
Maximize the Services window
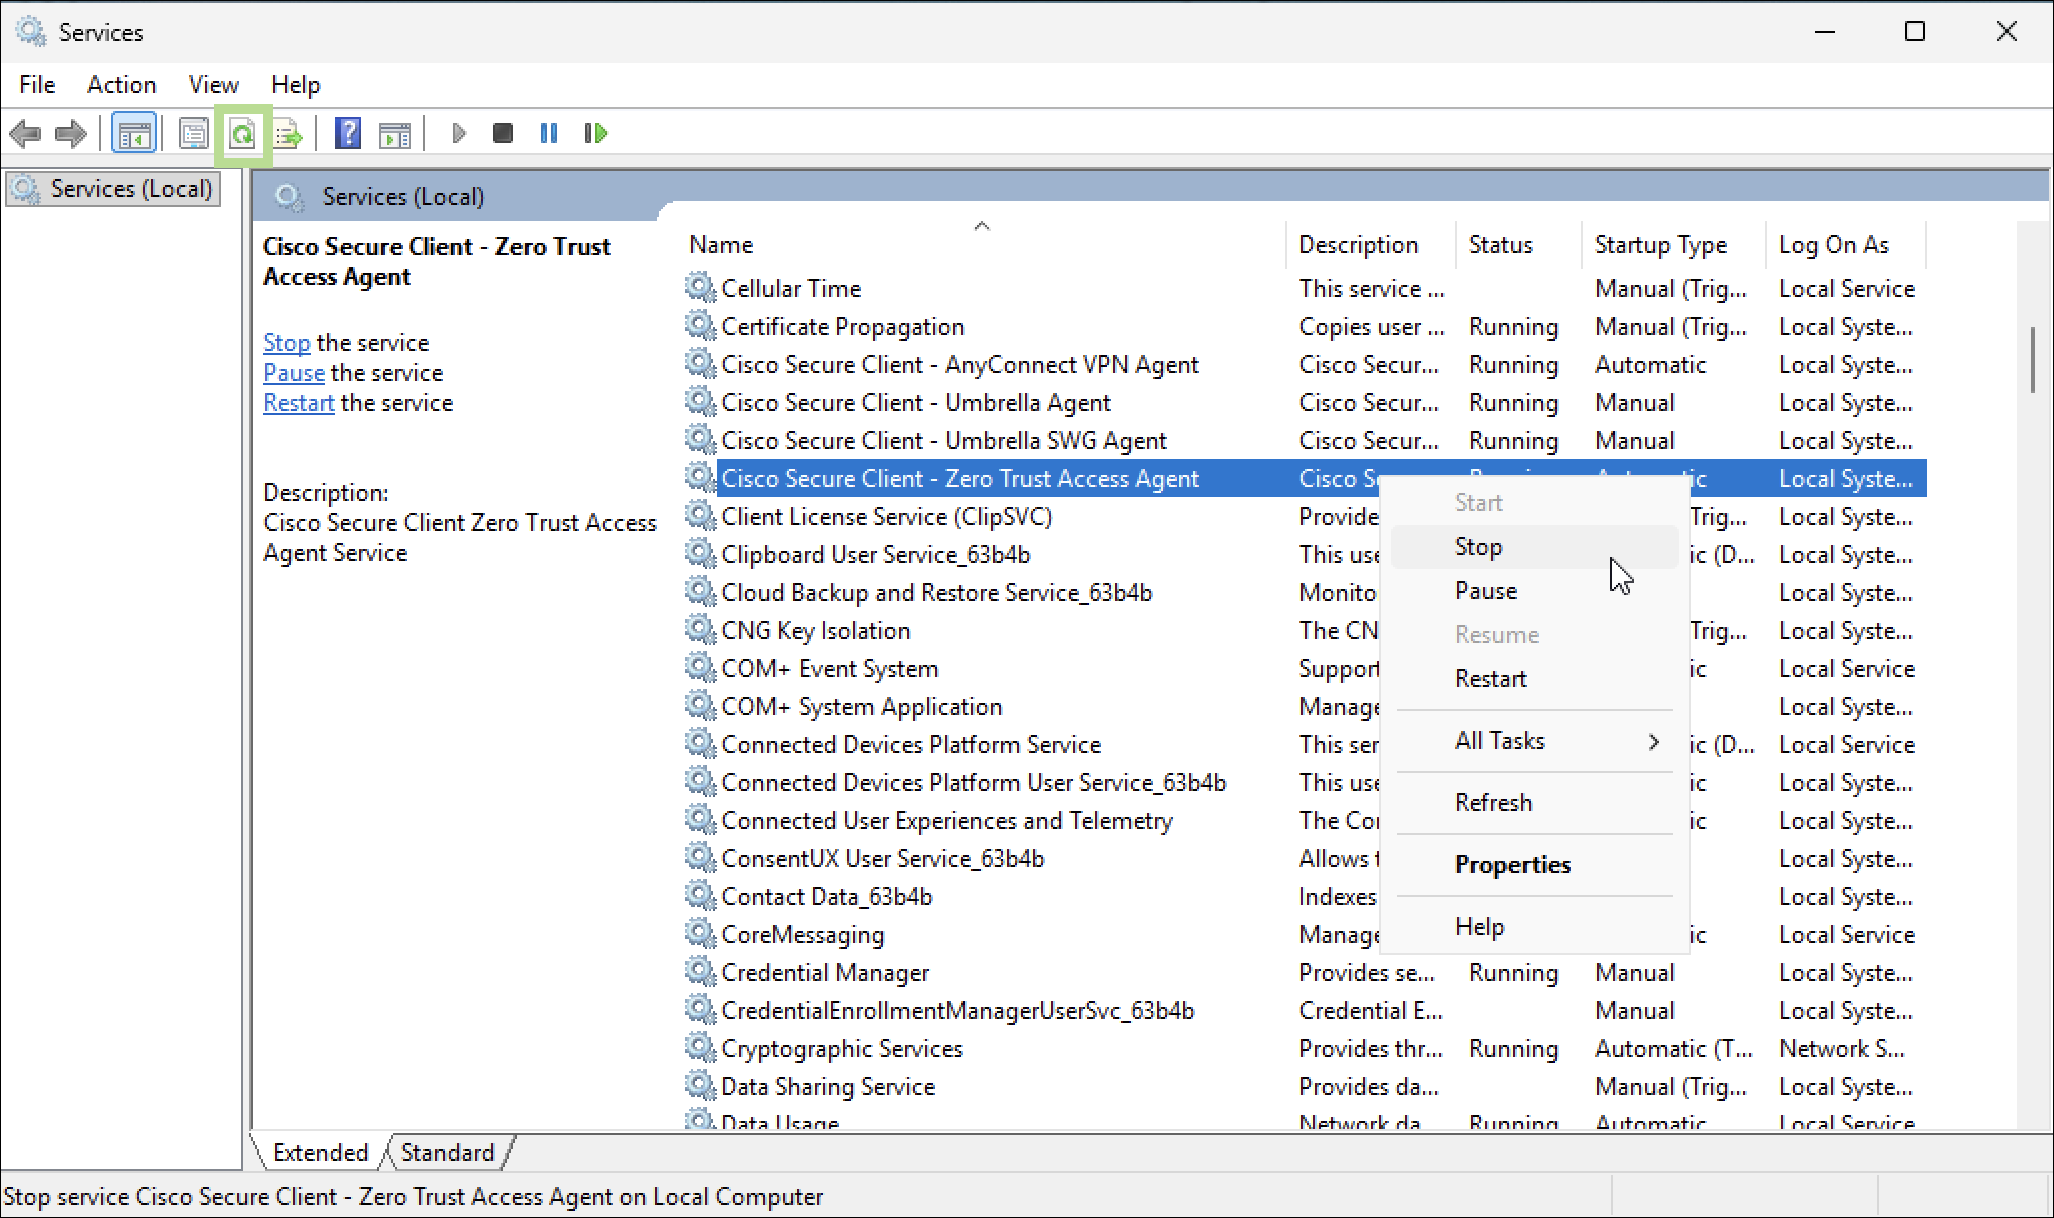(x=1914, y=32)
